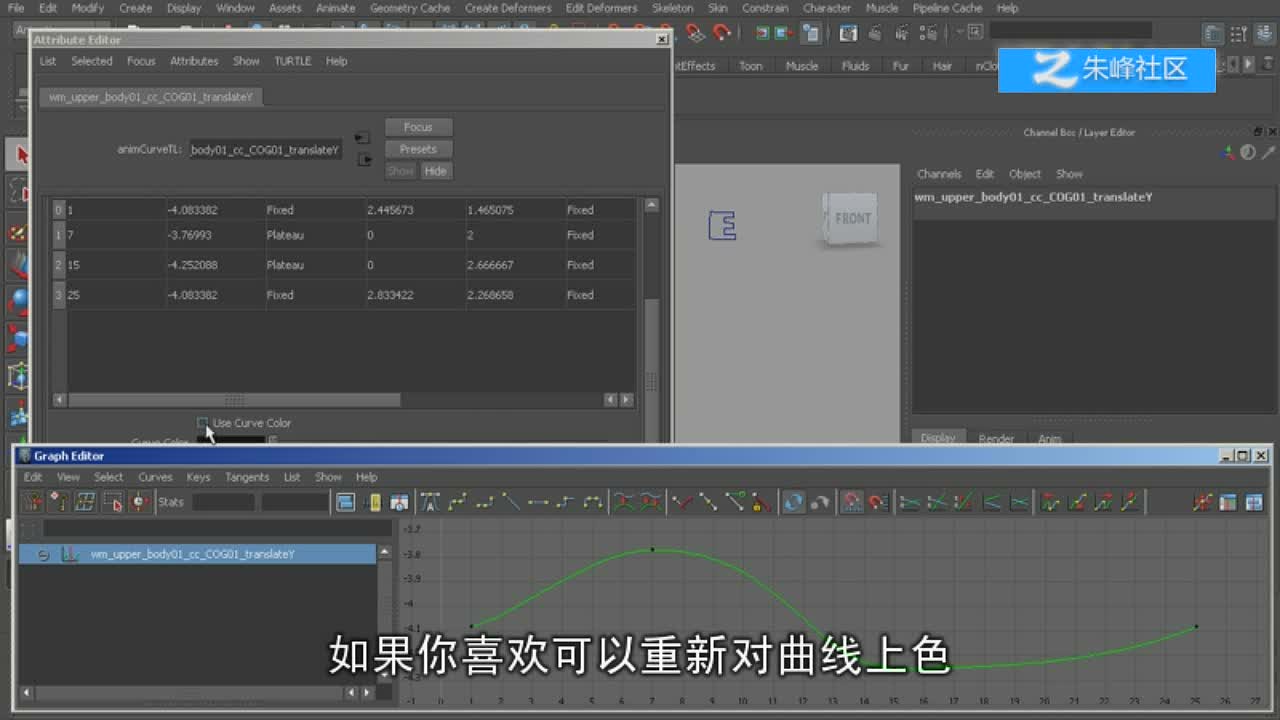Select key row with value -3.76993
Image resolution: width=1280 pixels, height=720 pixels.
point(344,235)
